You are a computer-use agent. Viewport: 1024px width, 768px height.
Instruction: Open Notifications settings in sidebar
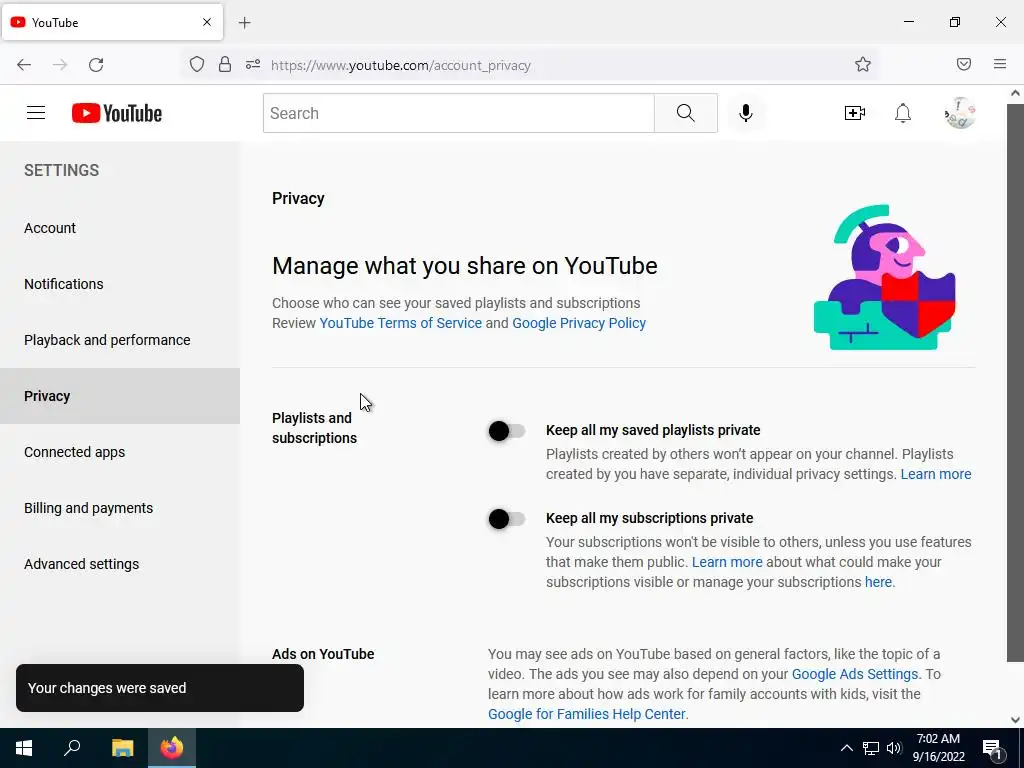click(x=120, y=284)
